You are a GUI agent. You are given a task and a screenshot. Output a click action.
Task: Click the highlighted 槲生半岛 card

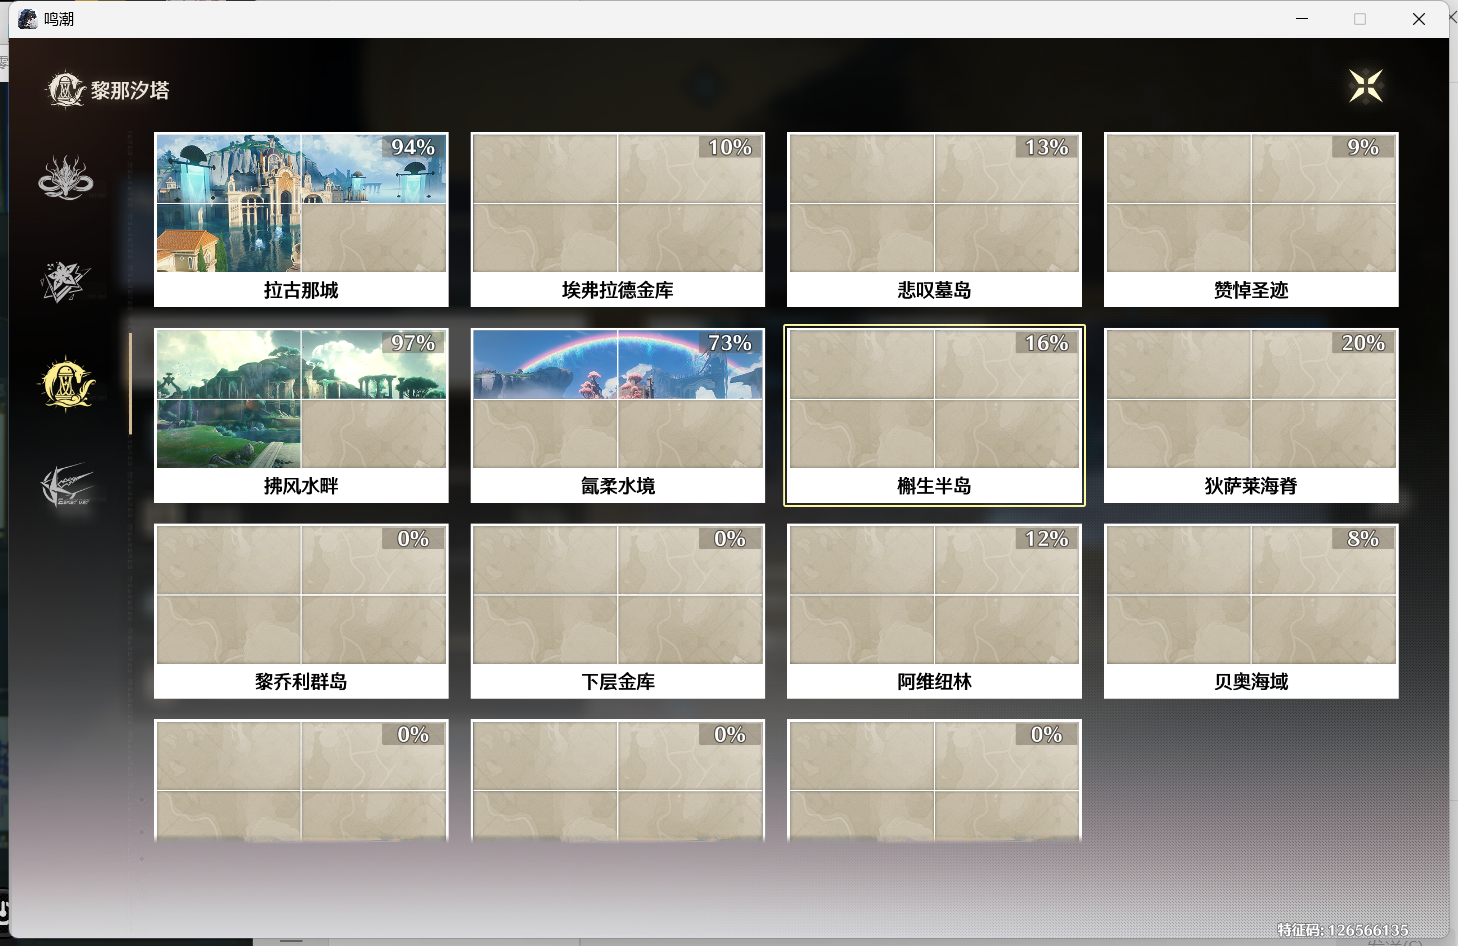(x=934, y=415)
